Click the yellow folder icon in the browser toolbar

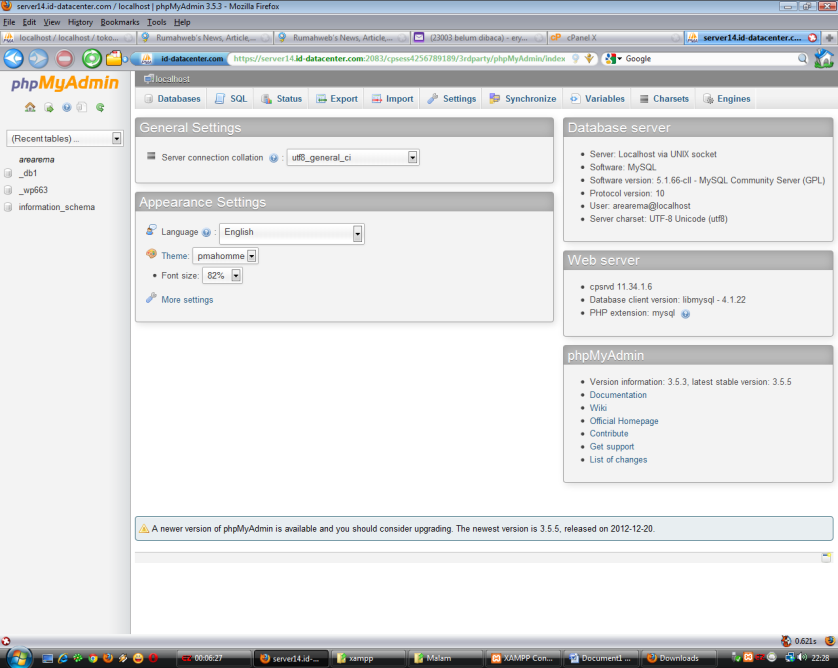click(x=113, y=58)
